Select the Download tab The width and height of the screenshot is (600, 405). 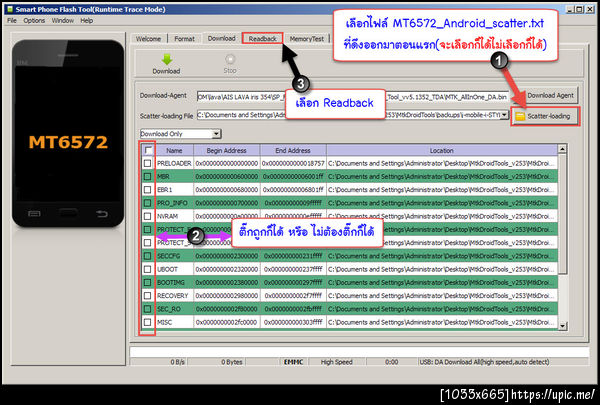coord(222,38)
